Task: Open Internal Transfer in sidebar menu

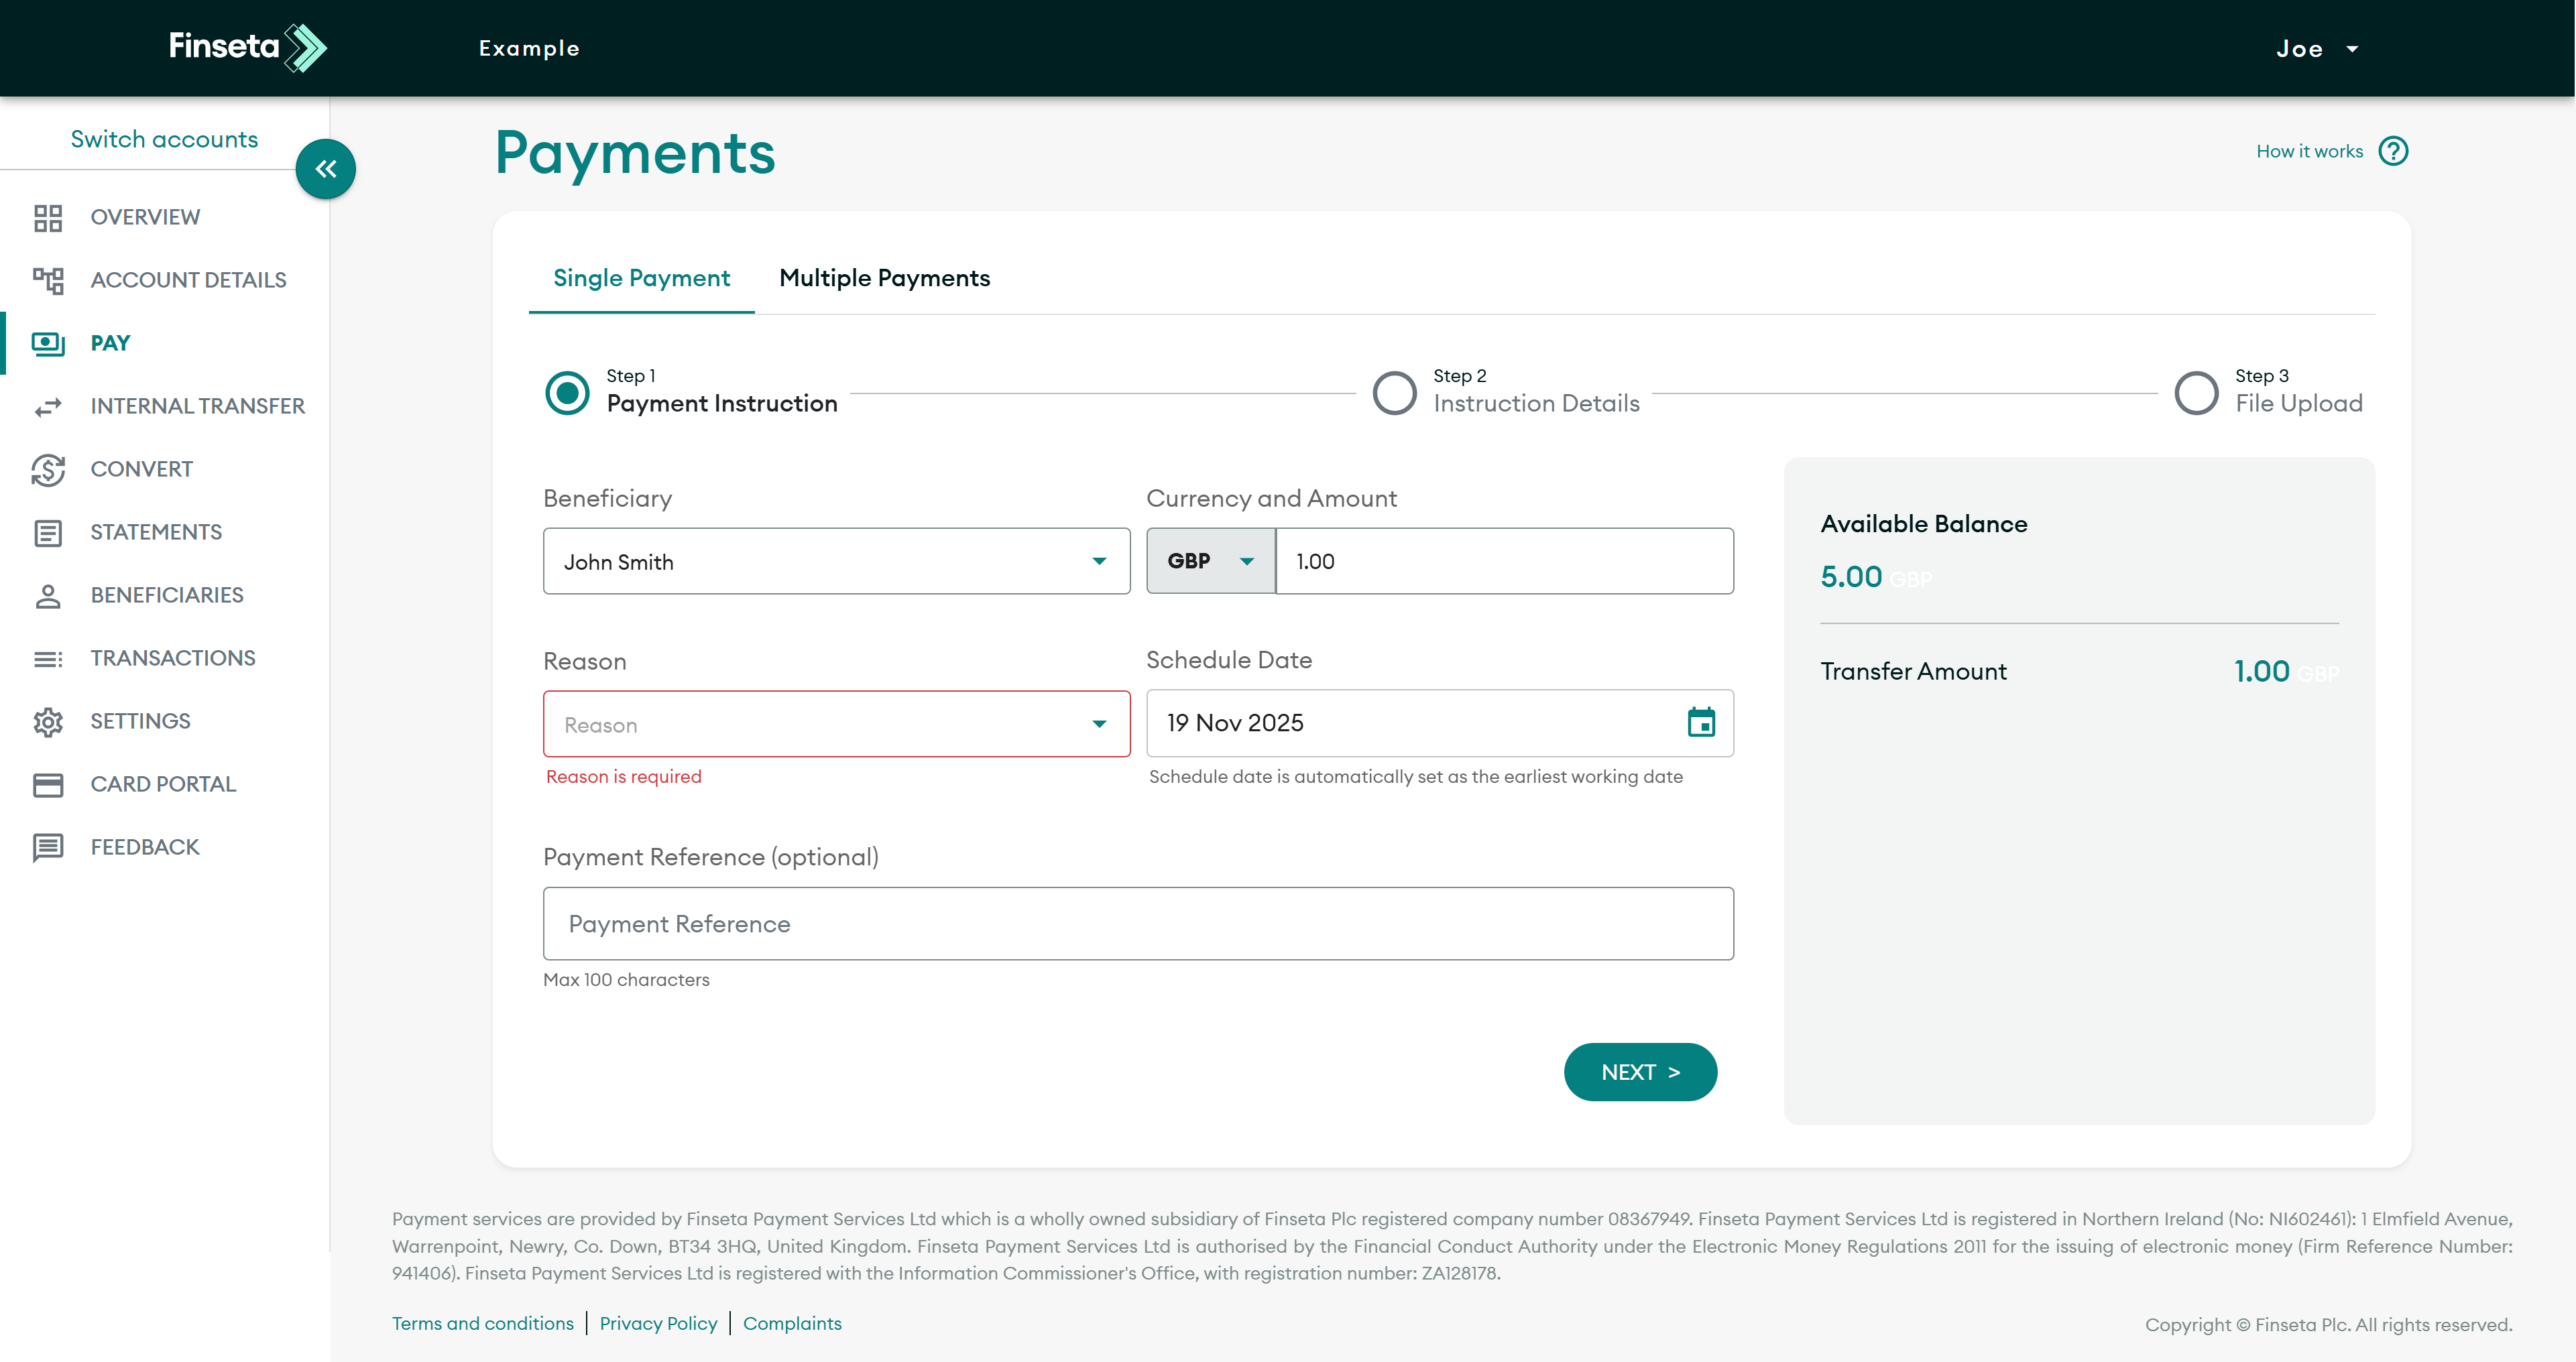Action: click(x=197, y=406)
